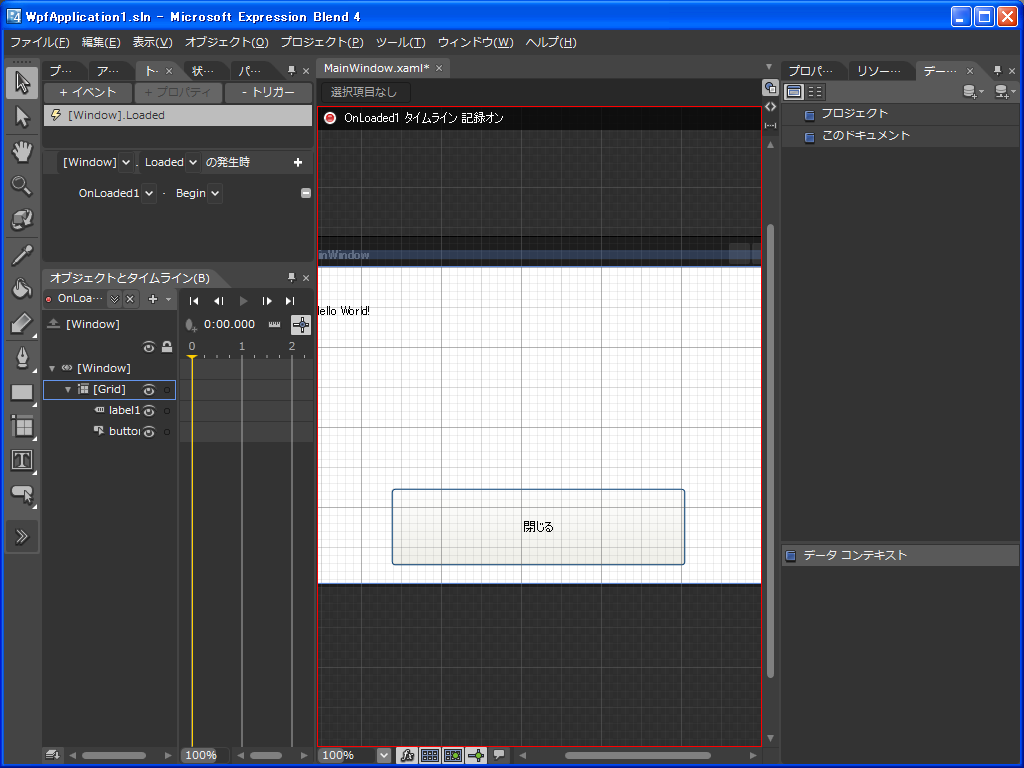Click the scope up arrow next to [Window]
The image size is (1024, 768).
[x=54, y=324]
